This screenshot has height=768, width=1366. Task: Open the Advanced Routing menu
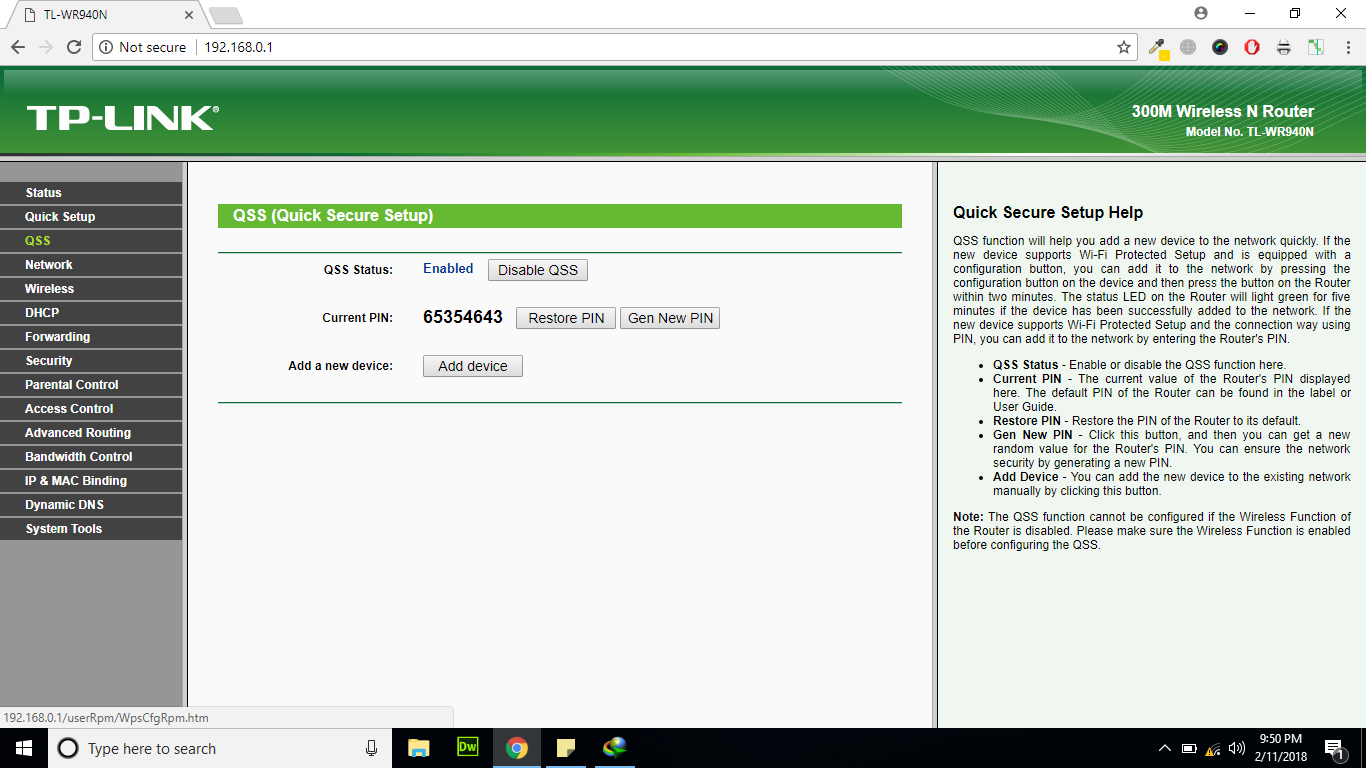click(x=91, y=433)
